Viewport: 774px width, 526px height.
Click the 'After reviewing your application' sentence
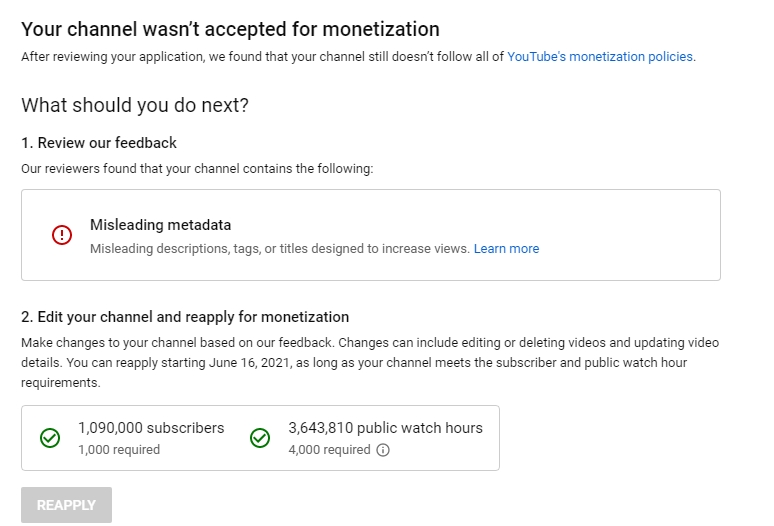coord(262,57)
